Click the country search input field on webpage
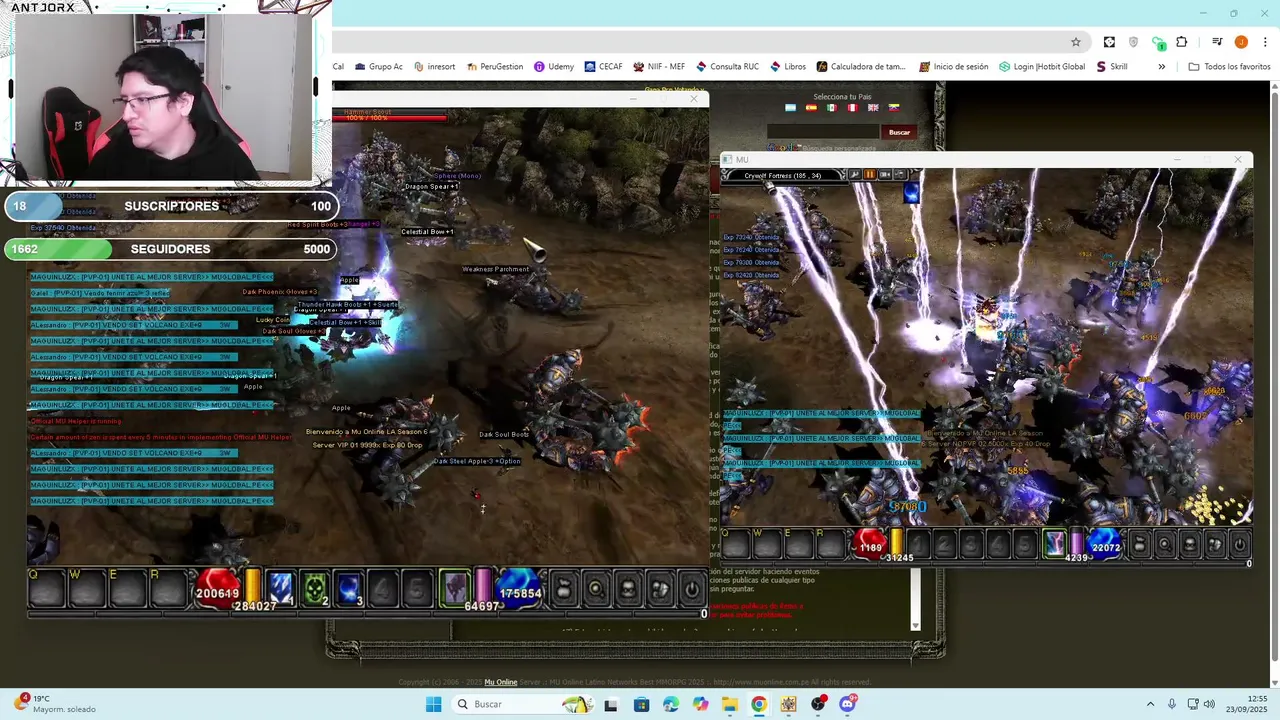 tap(823, 132)
